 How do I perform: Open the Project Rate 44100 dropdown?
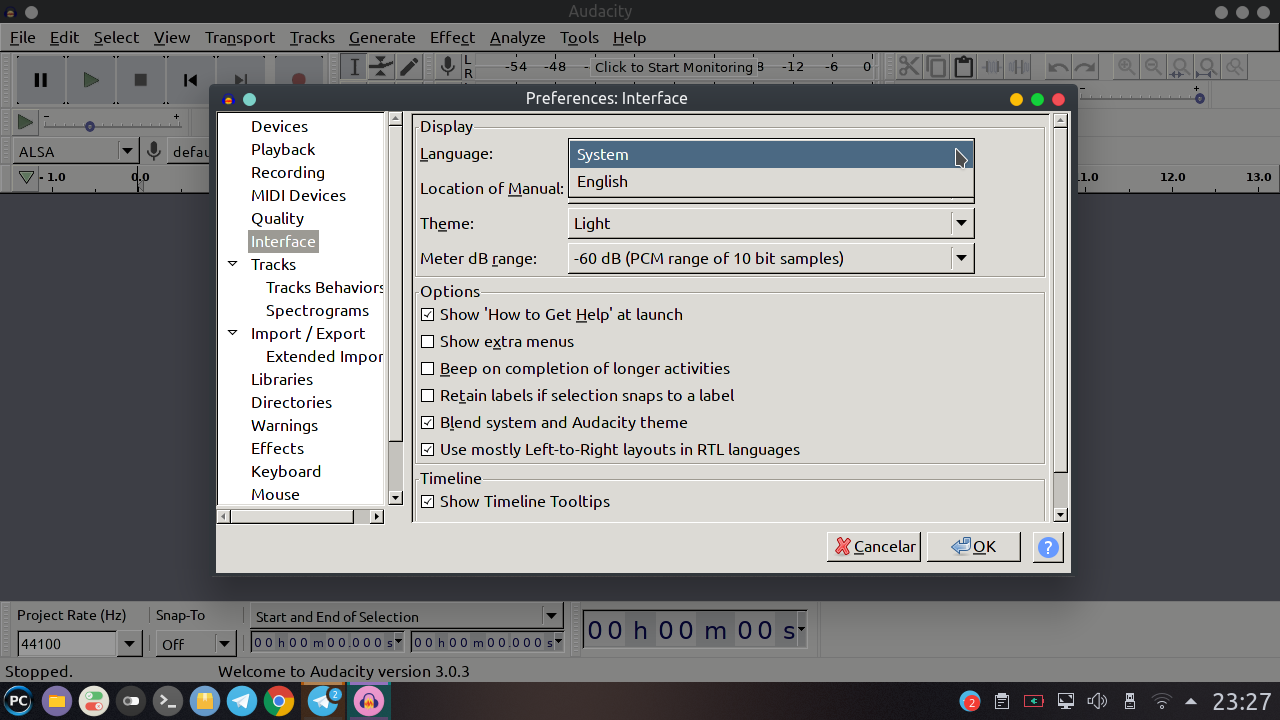(x=129, y=644)
